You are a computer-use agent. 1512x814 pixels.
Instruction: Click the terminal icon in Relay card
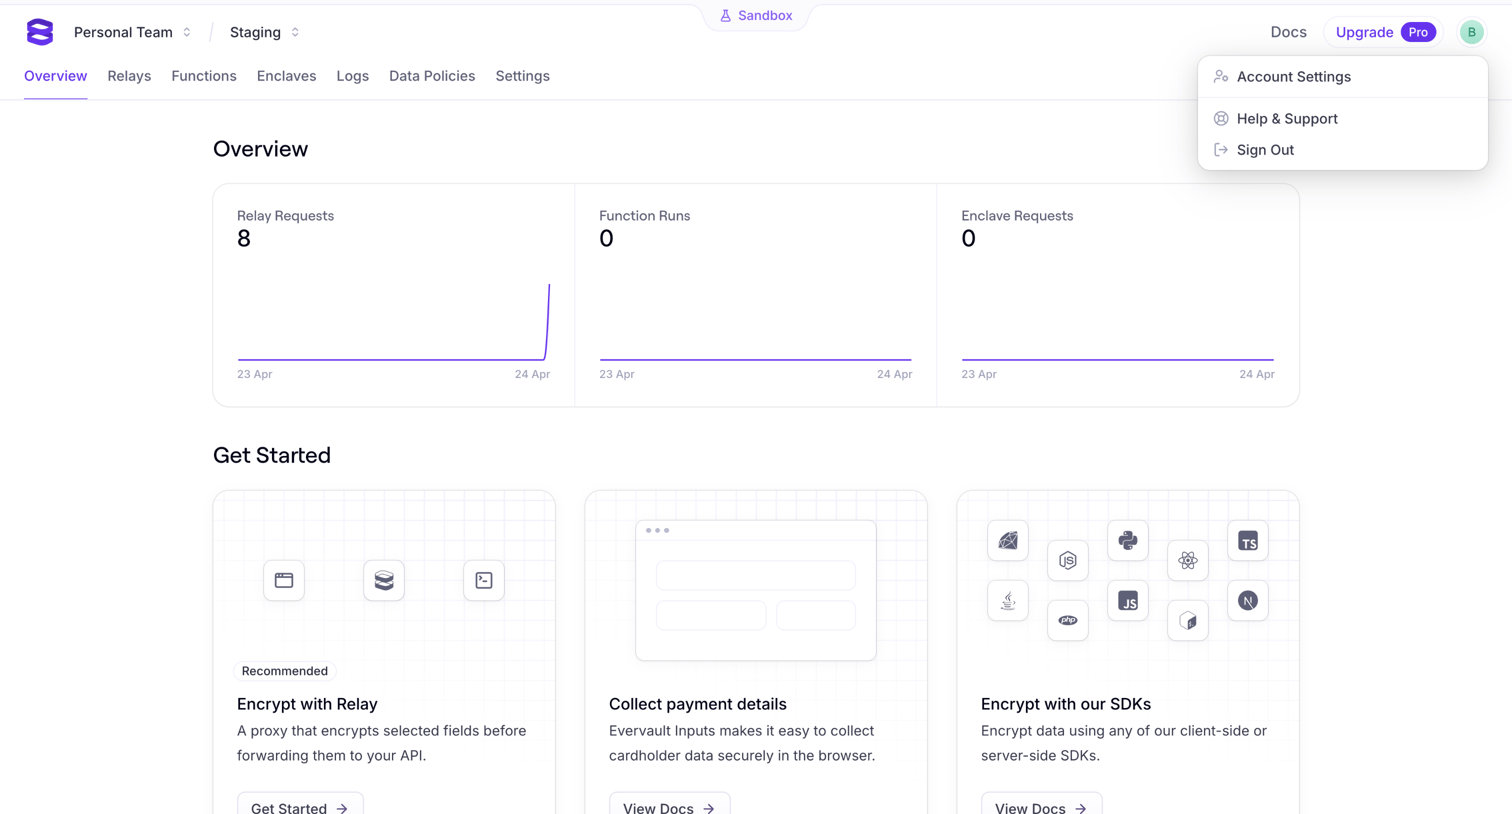pyautogui.click(x=484, y=580)
